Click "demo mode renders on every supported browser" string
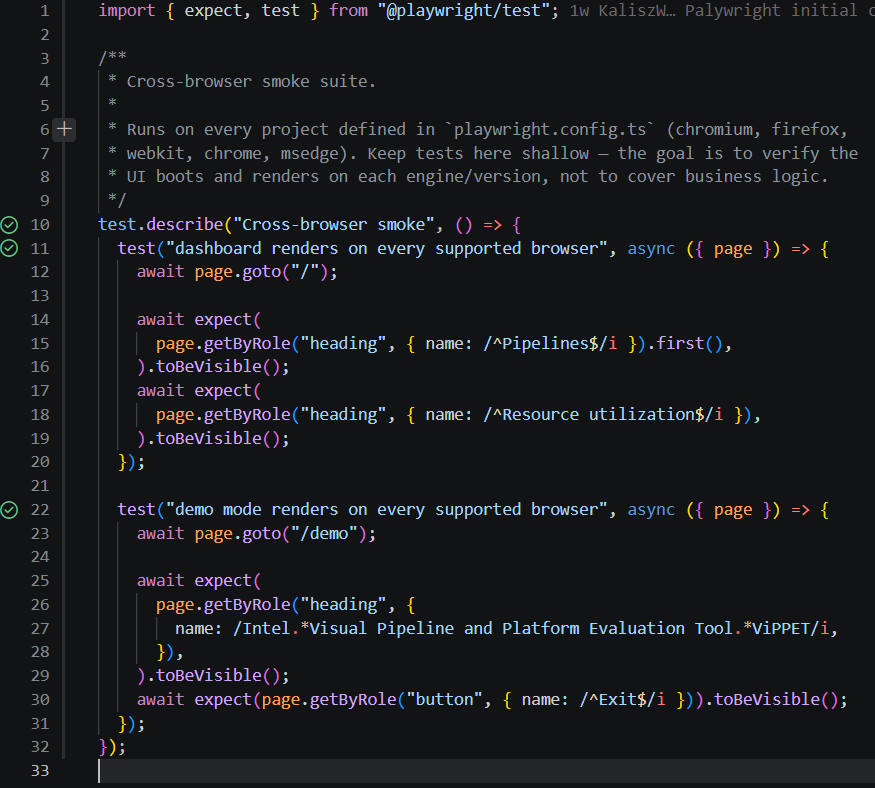The height and width of the screenshot is (788, 875). [x=386, y=510]
